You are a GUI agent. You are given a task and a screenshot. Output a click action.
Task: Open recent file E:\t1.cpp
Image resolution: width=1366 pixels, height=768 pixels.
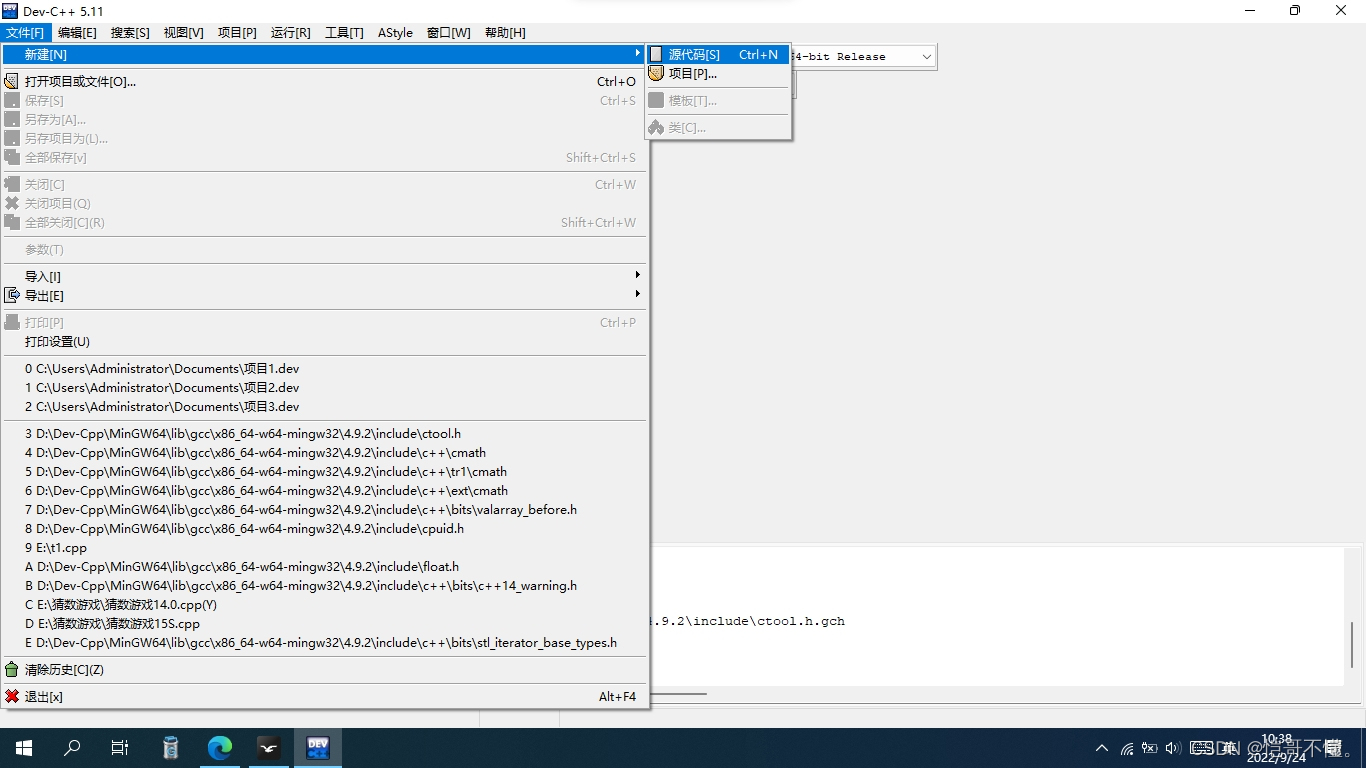325,548
